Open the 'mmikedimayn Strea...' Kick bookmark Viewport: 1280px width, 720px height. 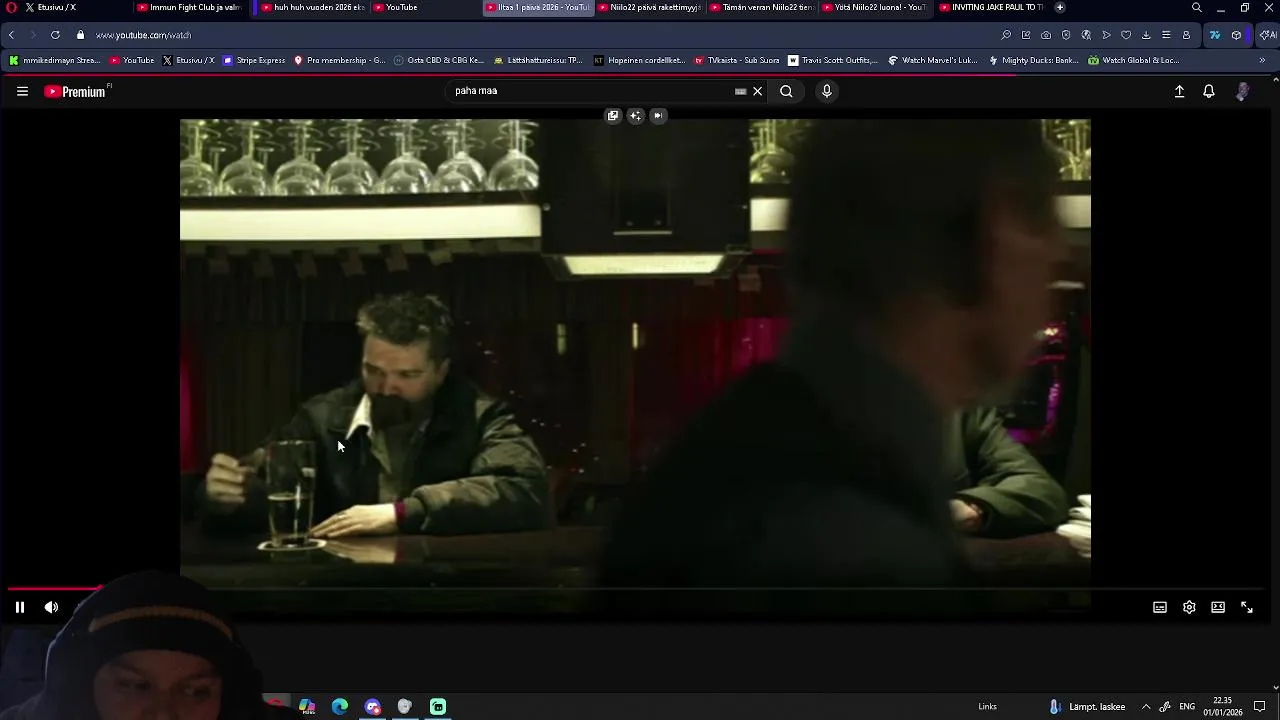[x=55, y=60]
